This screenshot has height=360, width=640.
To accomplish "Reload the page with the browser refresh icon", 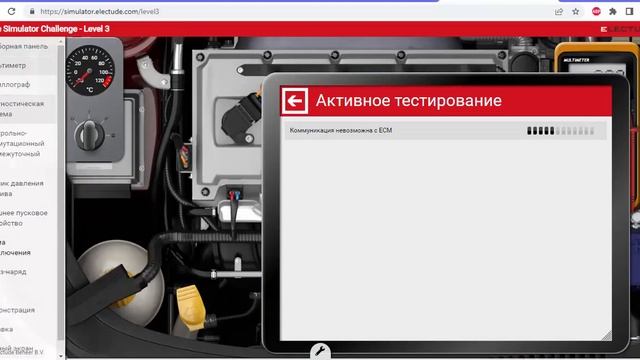I will tap(11, 11).
